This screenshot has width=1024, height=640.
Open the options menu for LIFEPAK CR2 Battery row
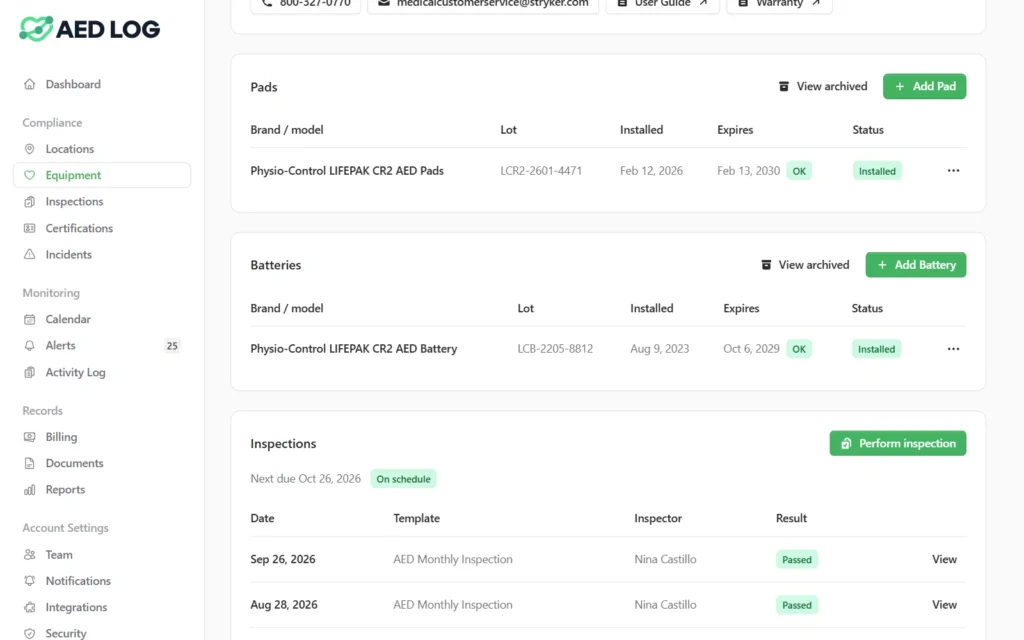[x=953, y=349]
